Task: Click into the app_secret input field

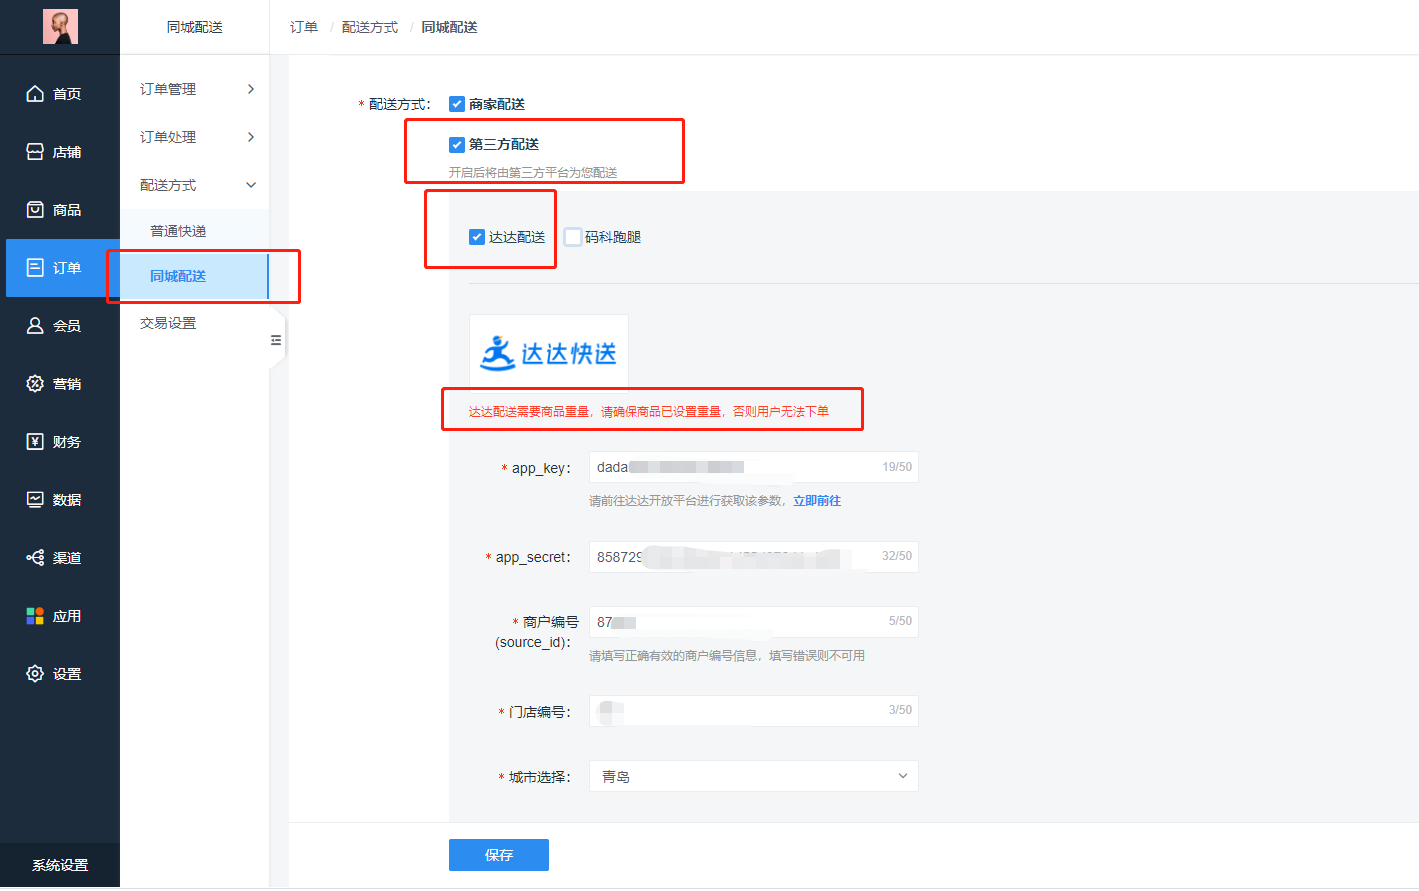Action: [x=754, y=556]
